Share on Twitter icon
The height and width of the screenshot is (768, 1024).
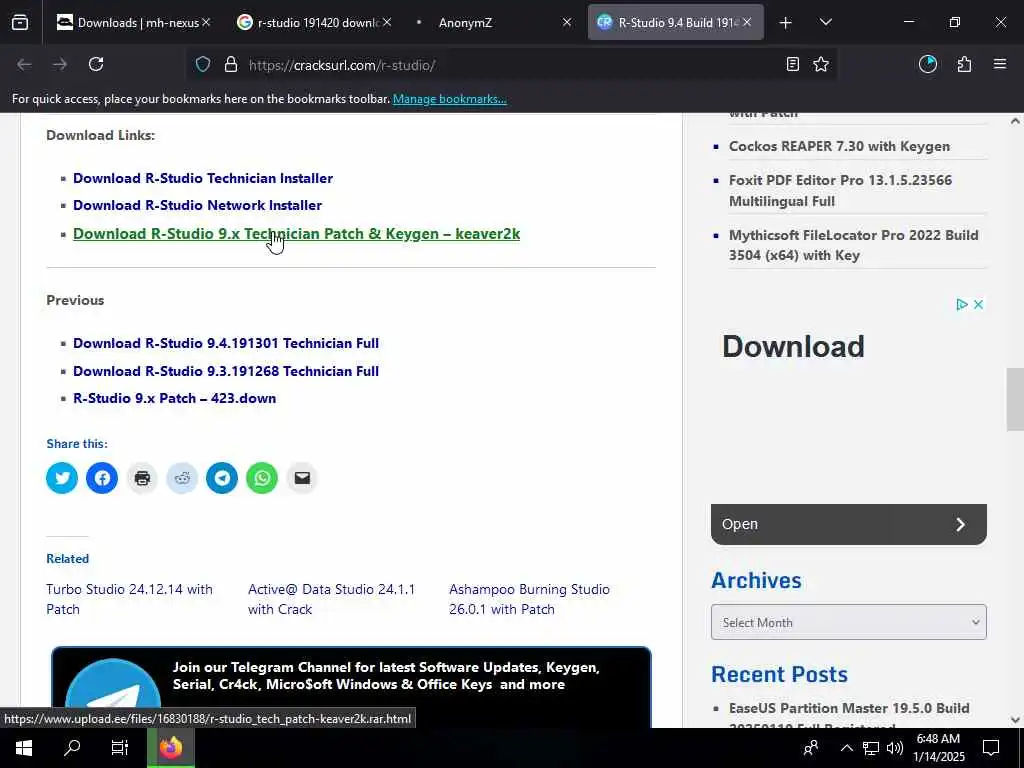click(x=62, y=478)
